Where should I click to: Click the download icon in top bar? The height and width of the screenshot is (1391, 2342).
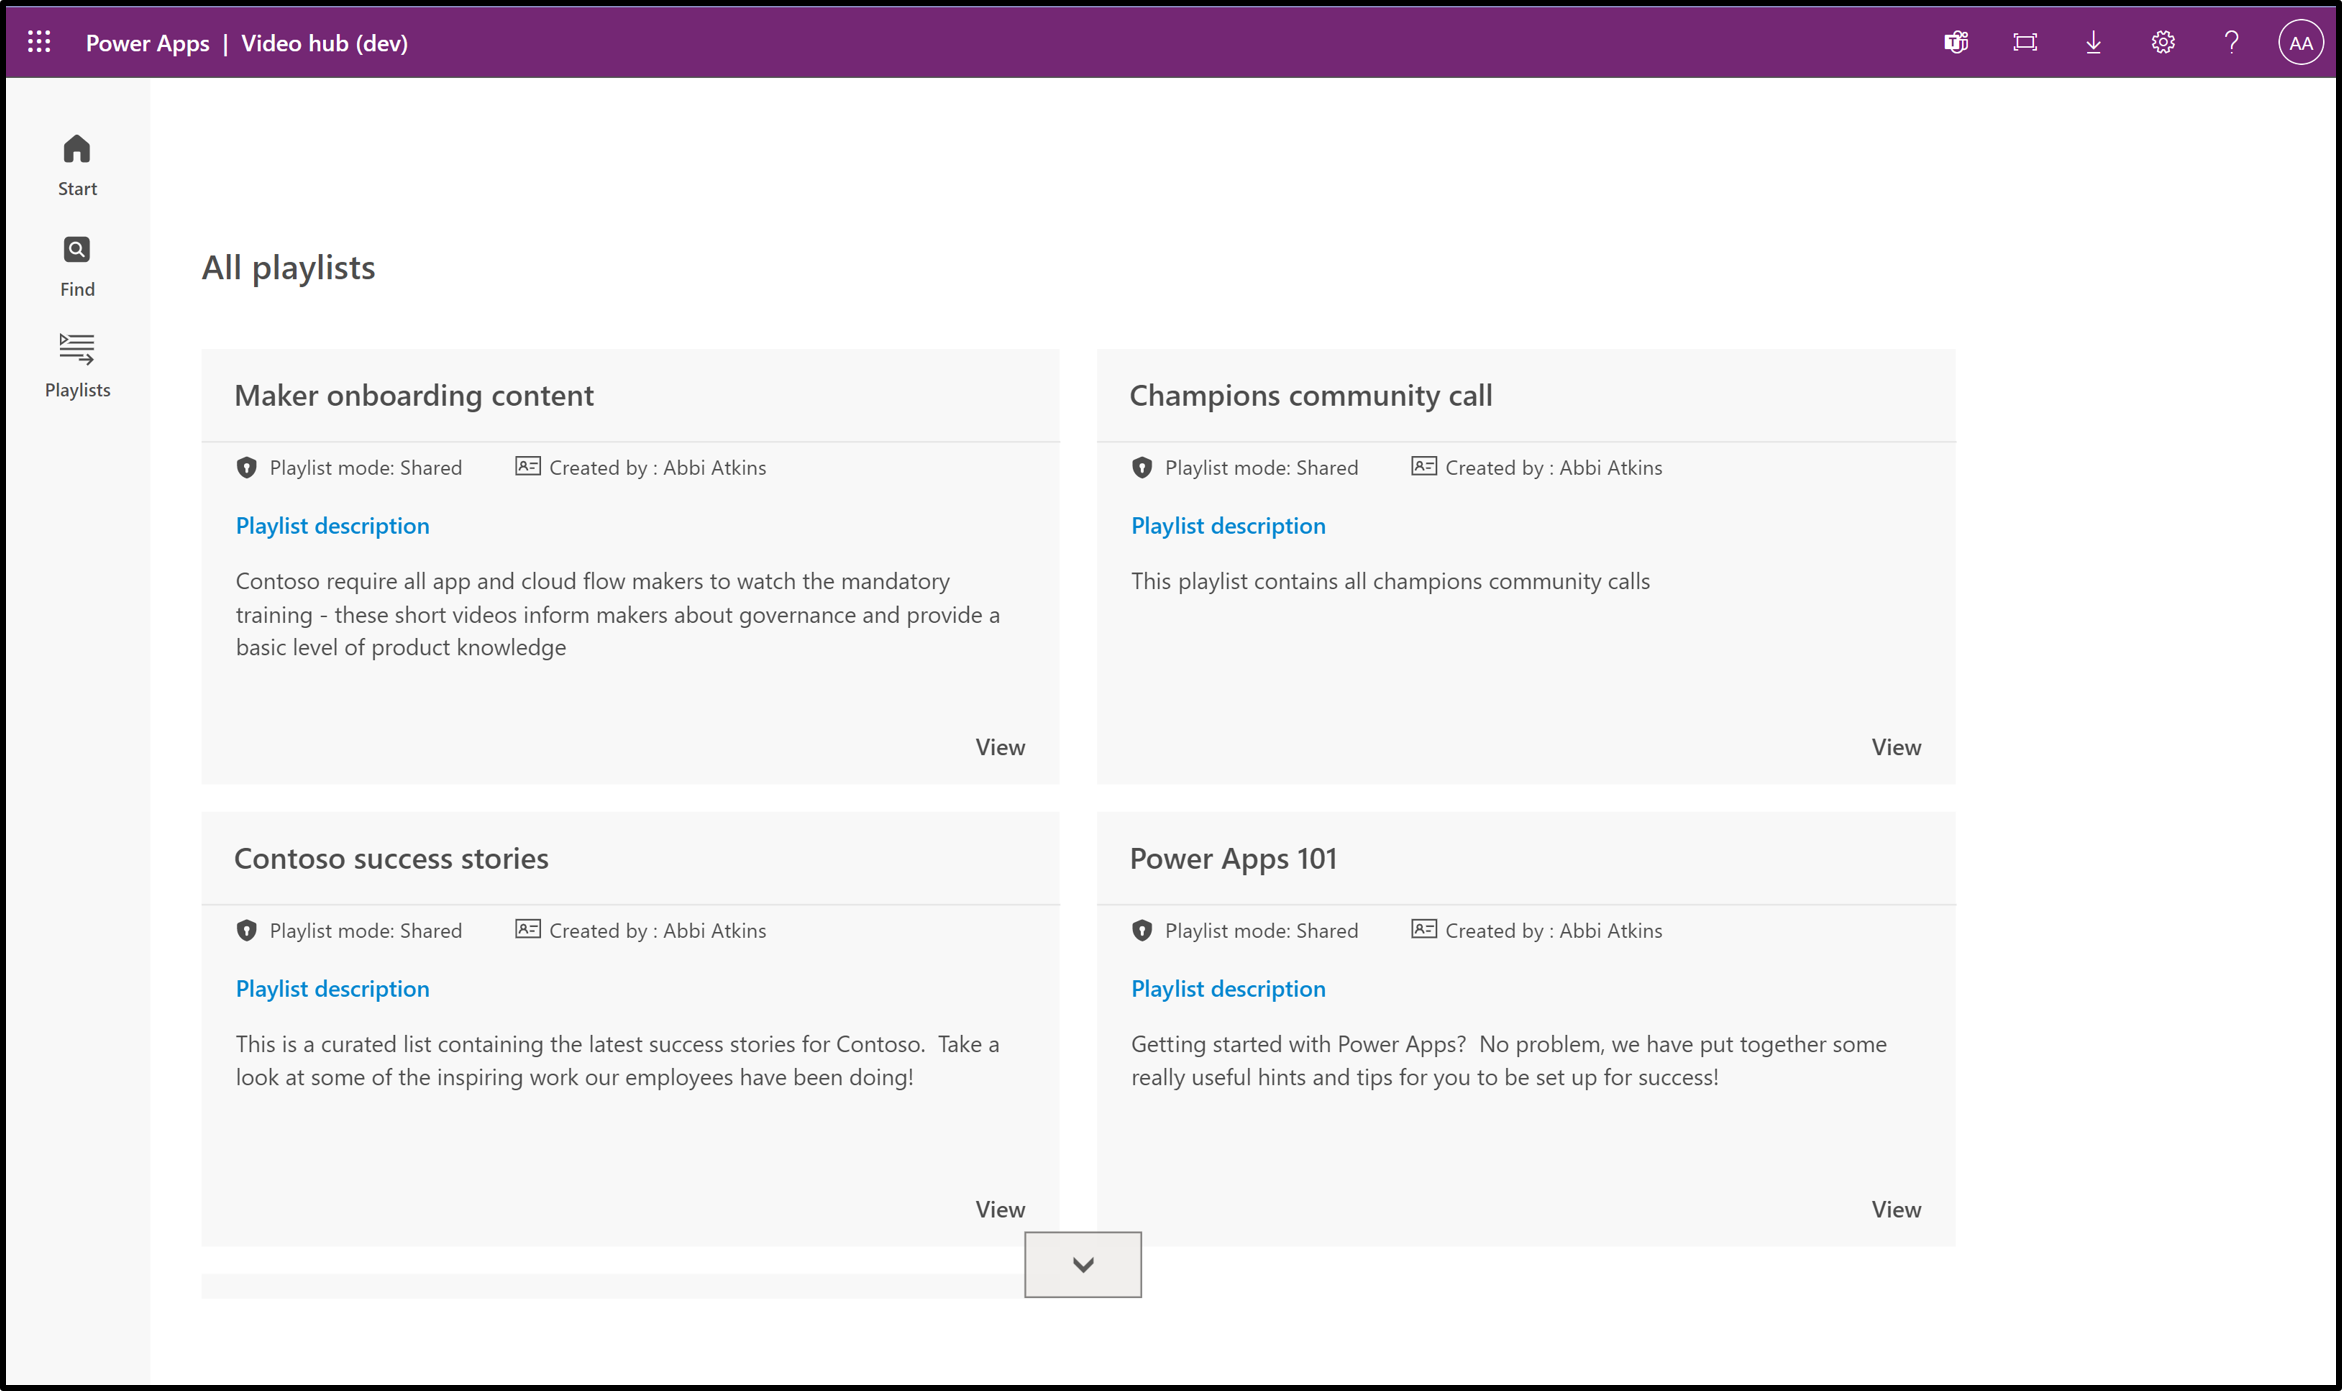click(x=2094, y=41)
